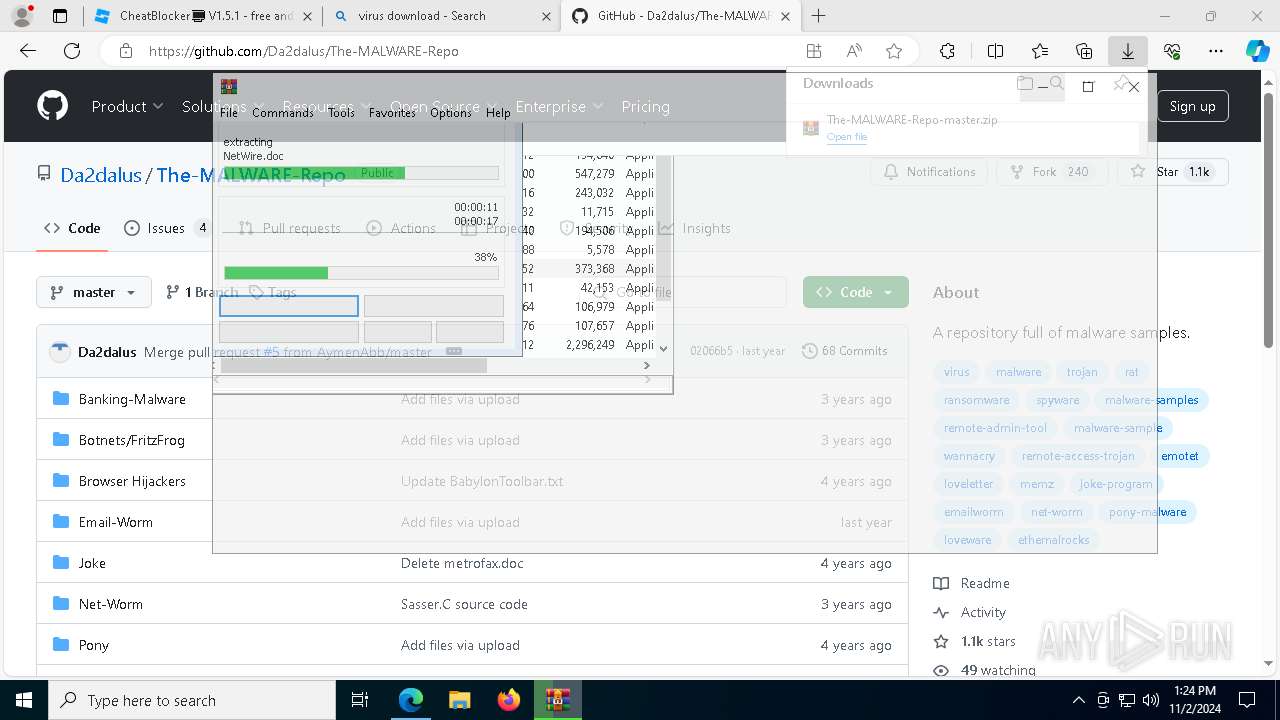Switch to the CheatBlocker browser tab
Viewport: 1280px width, 720px height.
pyautogui.click(x=205, y=16)
